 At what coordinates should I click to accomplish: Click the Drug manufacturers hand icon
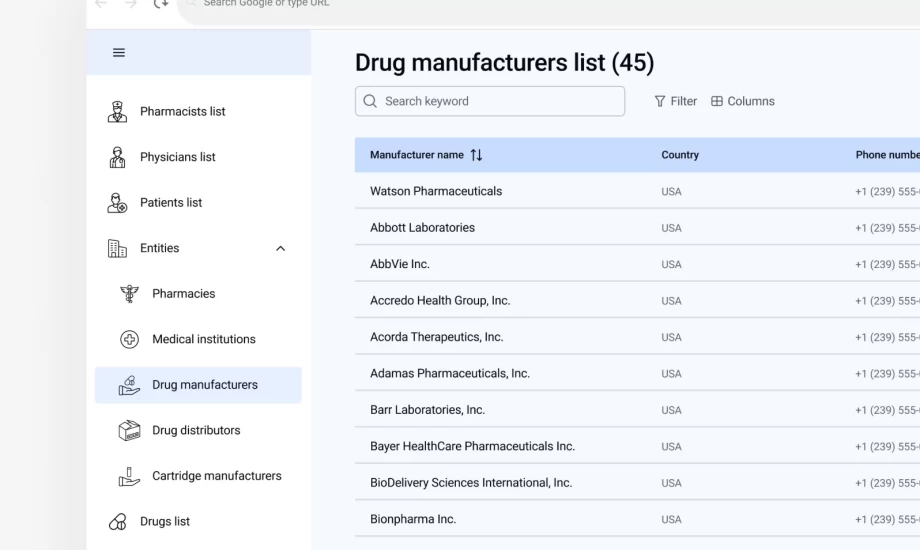pos(129,385)
